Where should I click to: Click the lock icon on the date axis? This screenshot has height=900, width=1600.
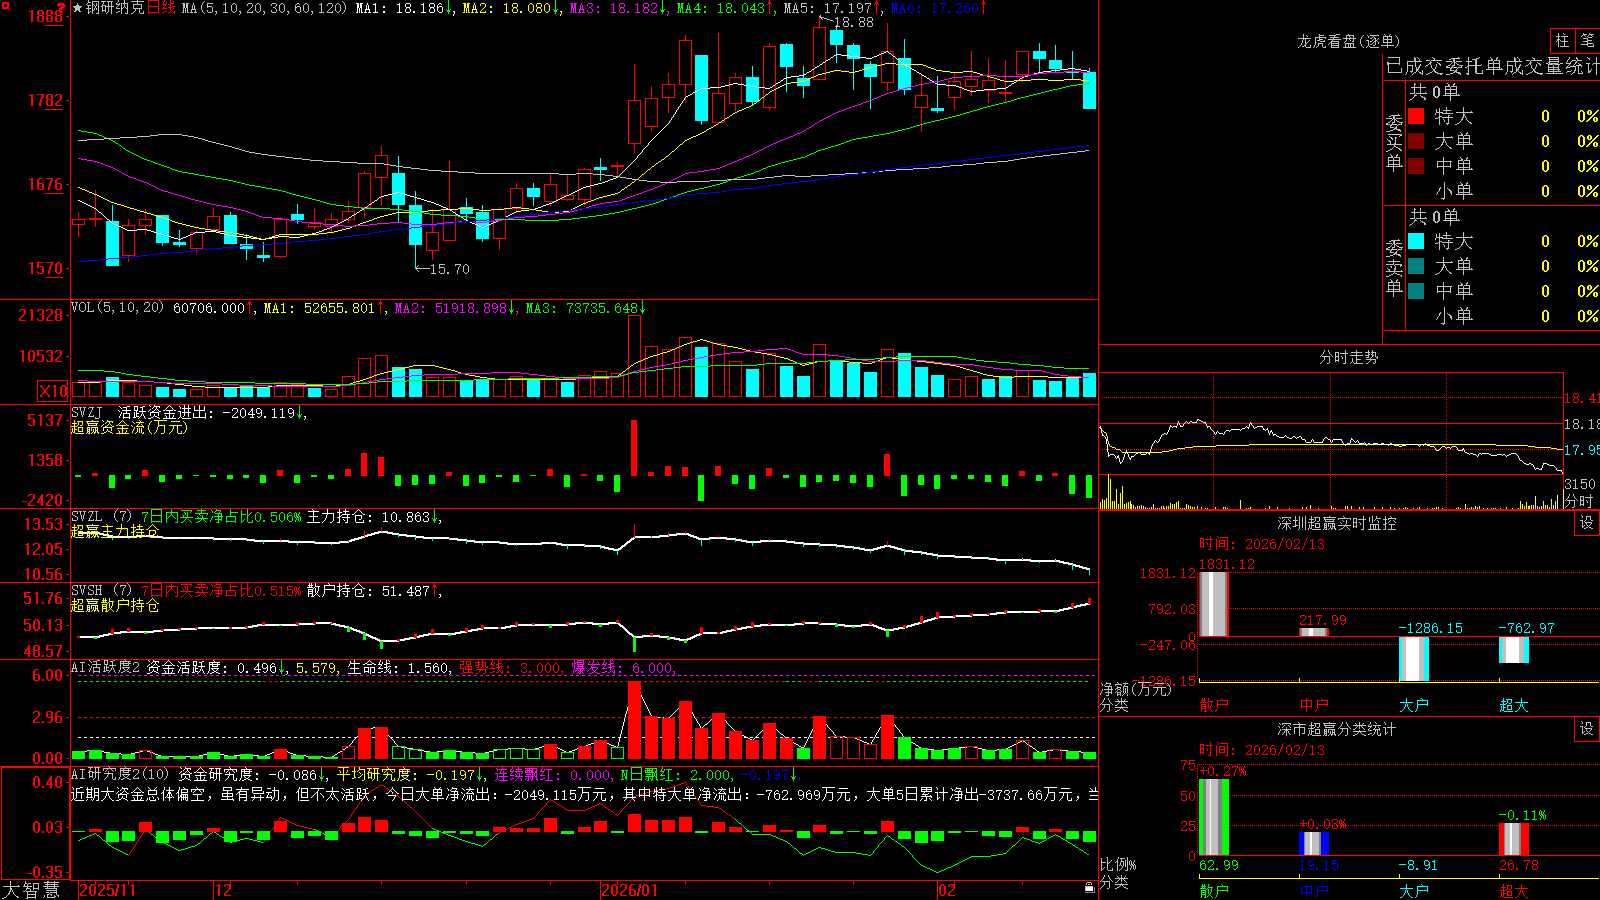pos(1090,888)
